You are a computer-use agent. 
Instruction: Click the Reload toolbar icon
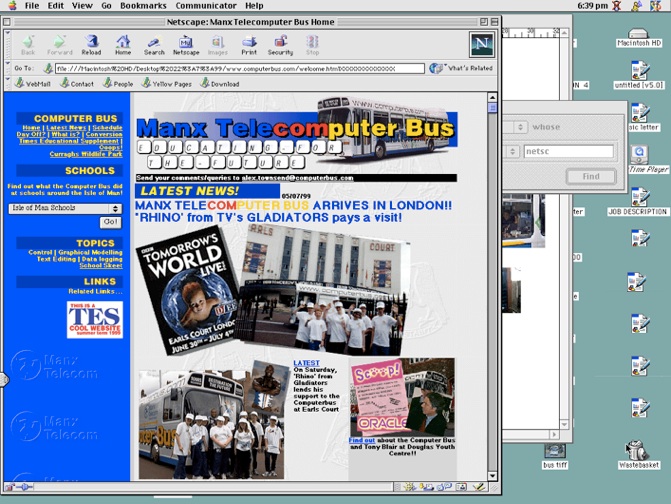91,44
